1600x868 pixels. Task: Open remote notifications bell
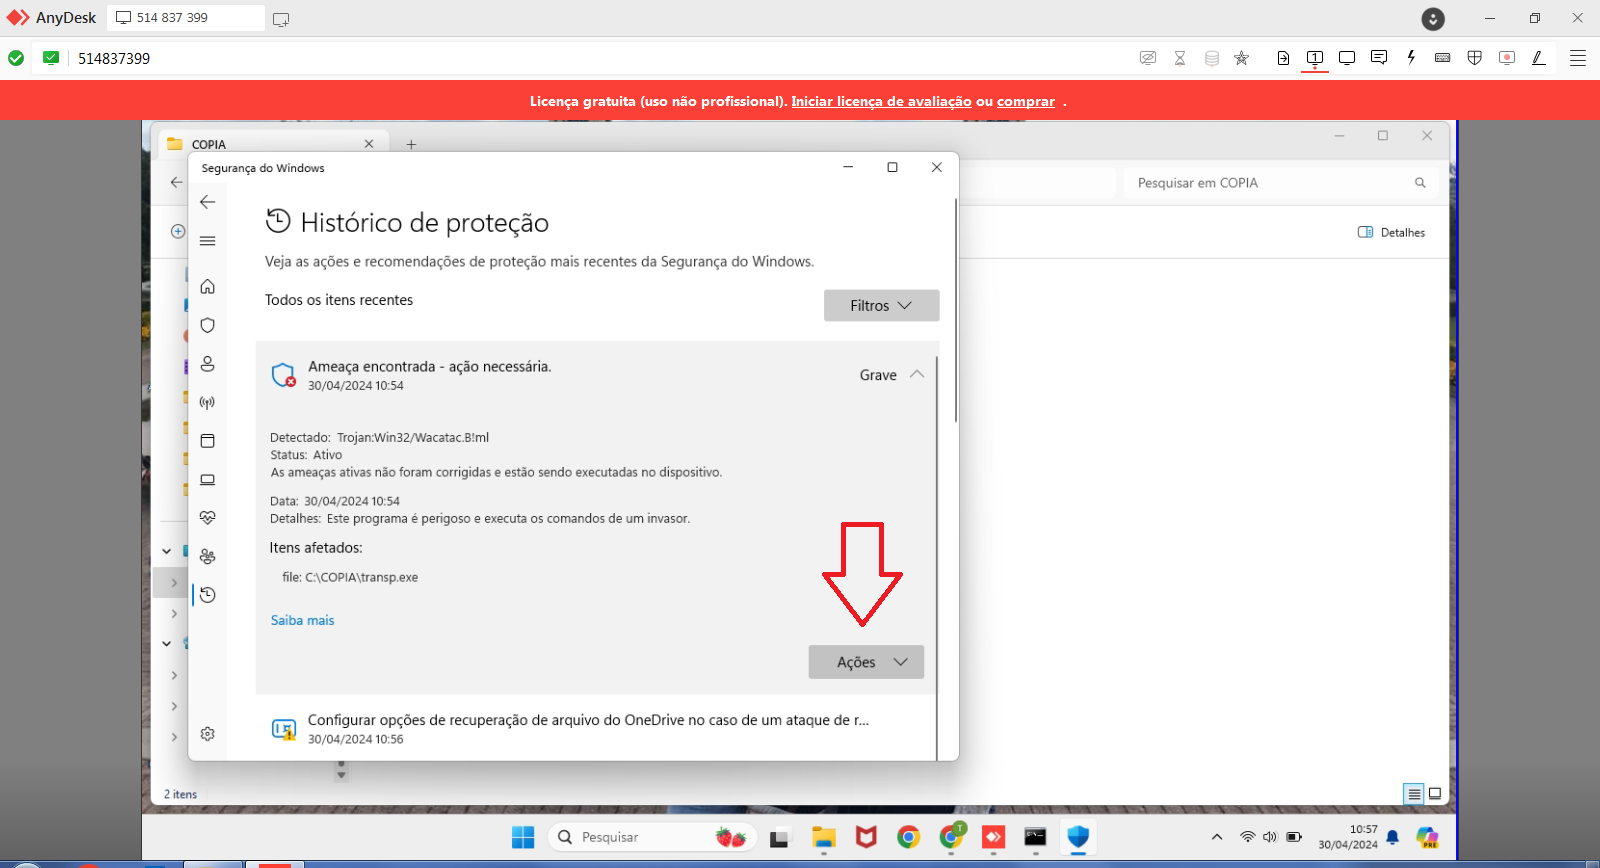point(1392,837)
